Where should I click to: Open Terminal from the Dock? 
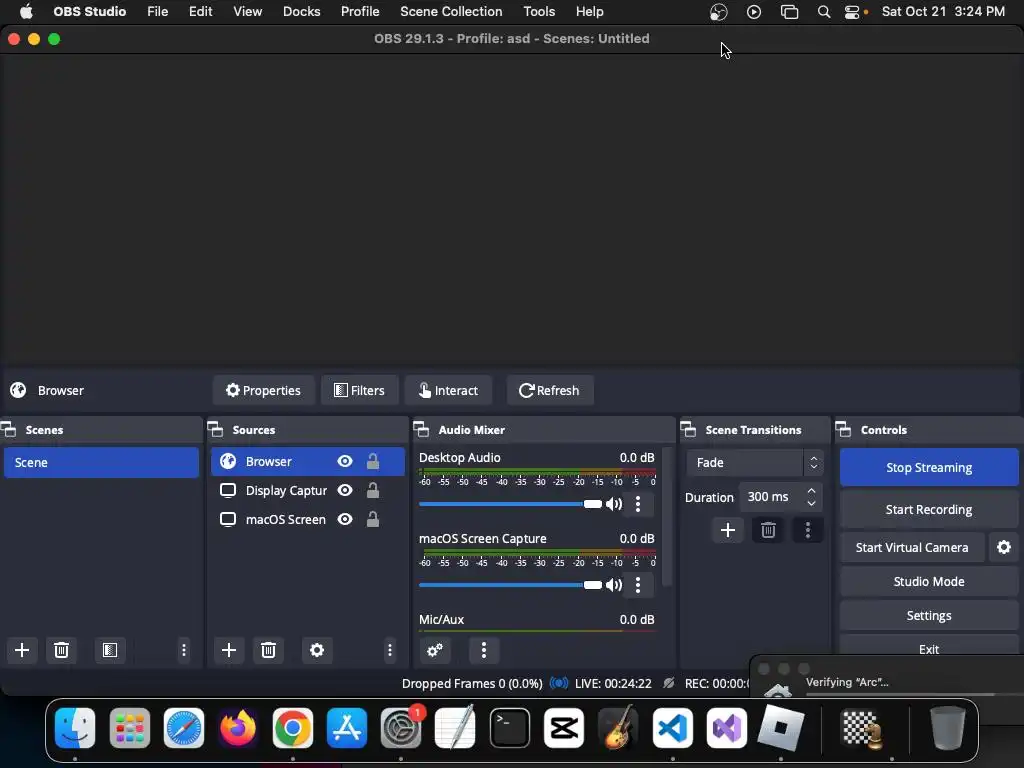[x=509, y=728]
